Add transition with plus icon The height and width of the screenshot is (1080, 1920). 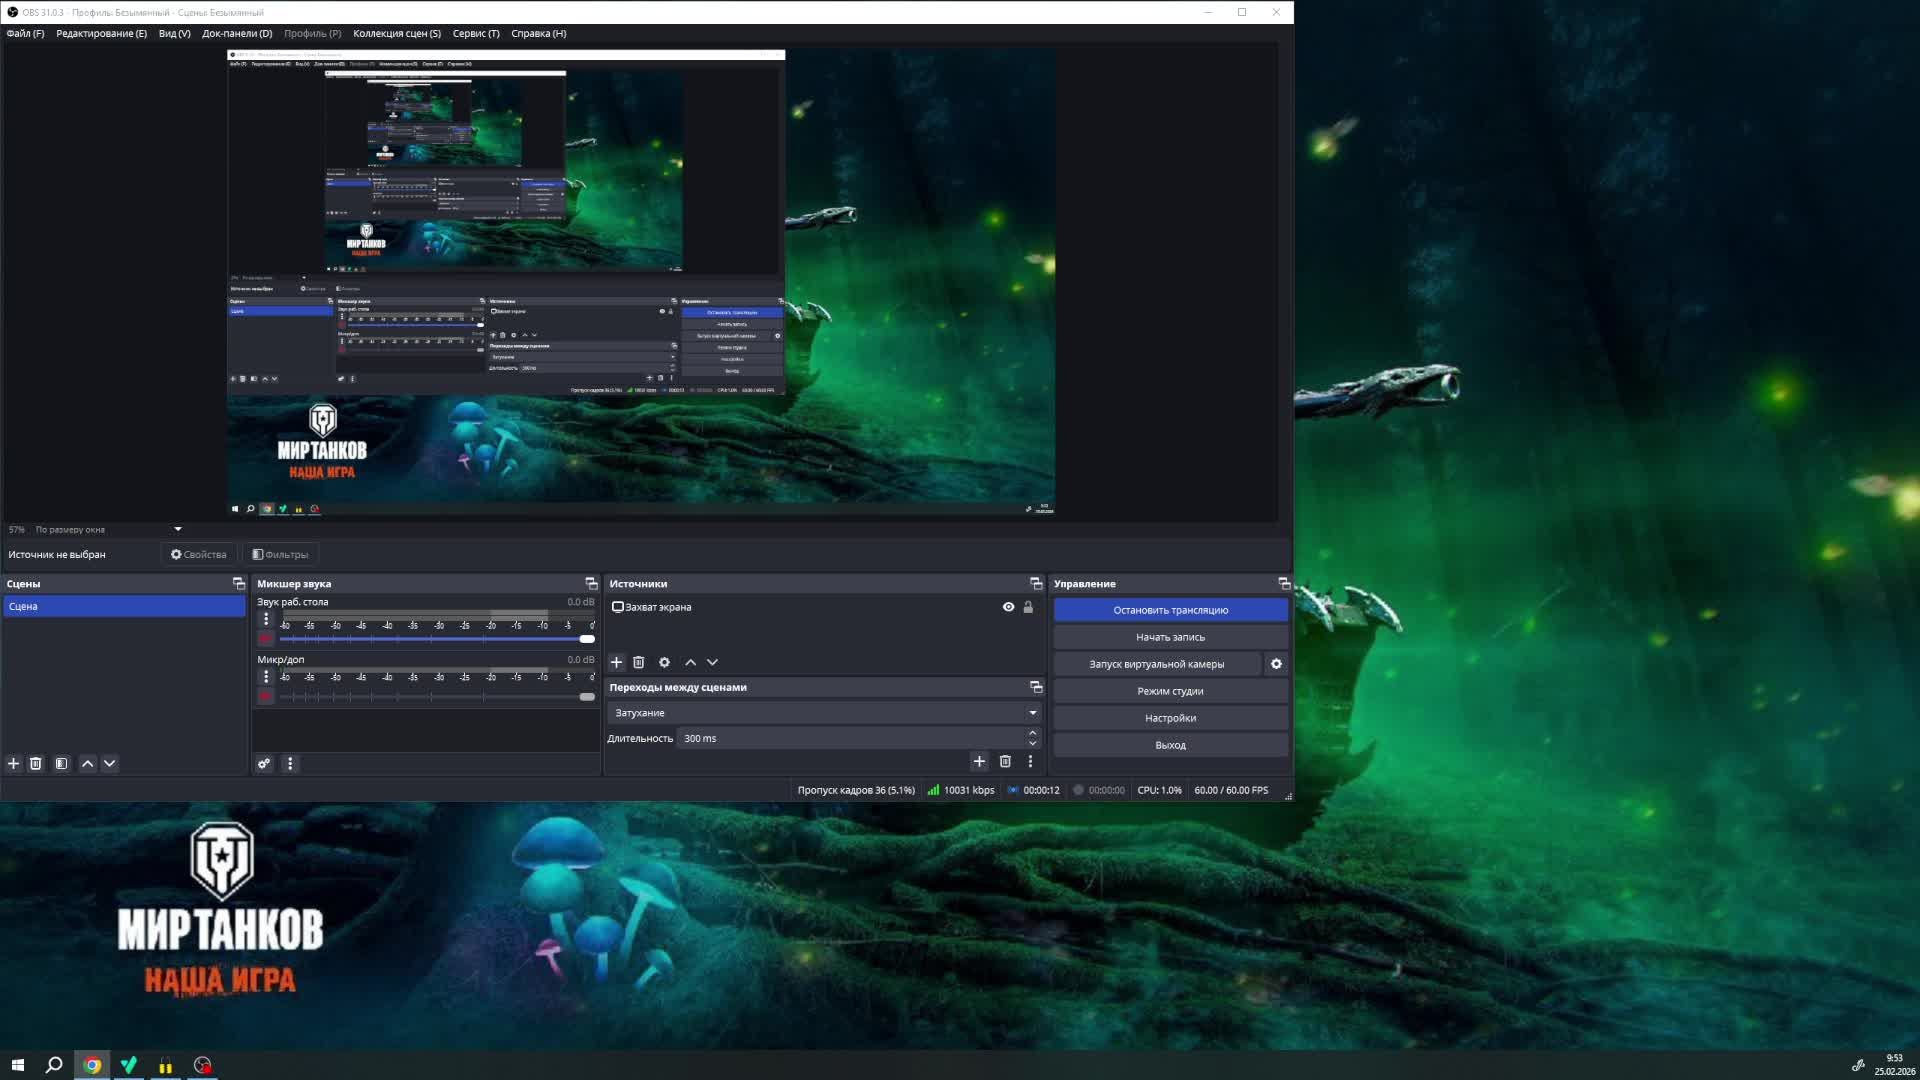[980, 762]
